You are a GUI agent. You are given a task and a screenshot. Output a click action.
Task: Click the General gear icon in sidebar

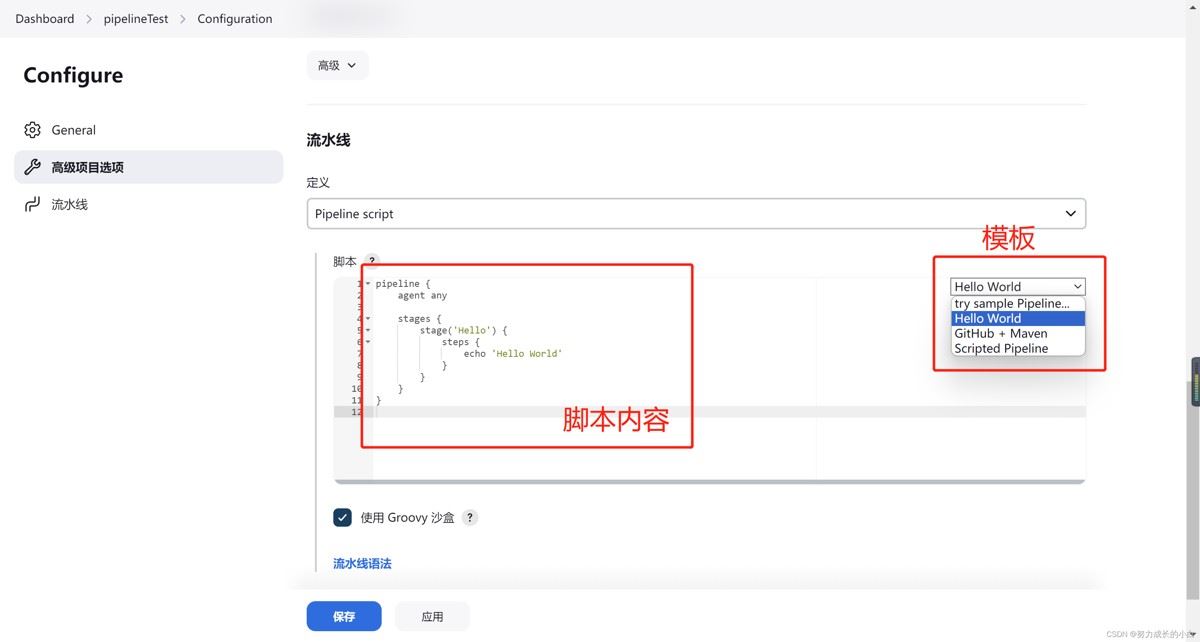[32, 130]
